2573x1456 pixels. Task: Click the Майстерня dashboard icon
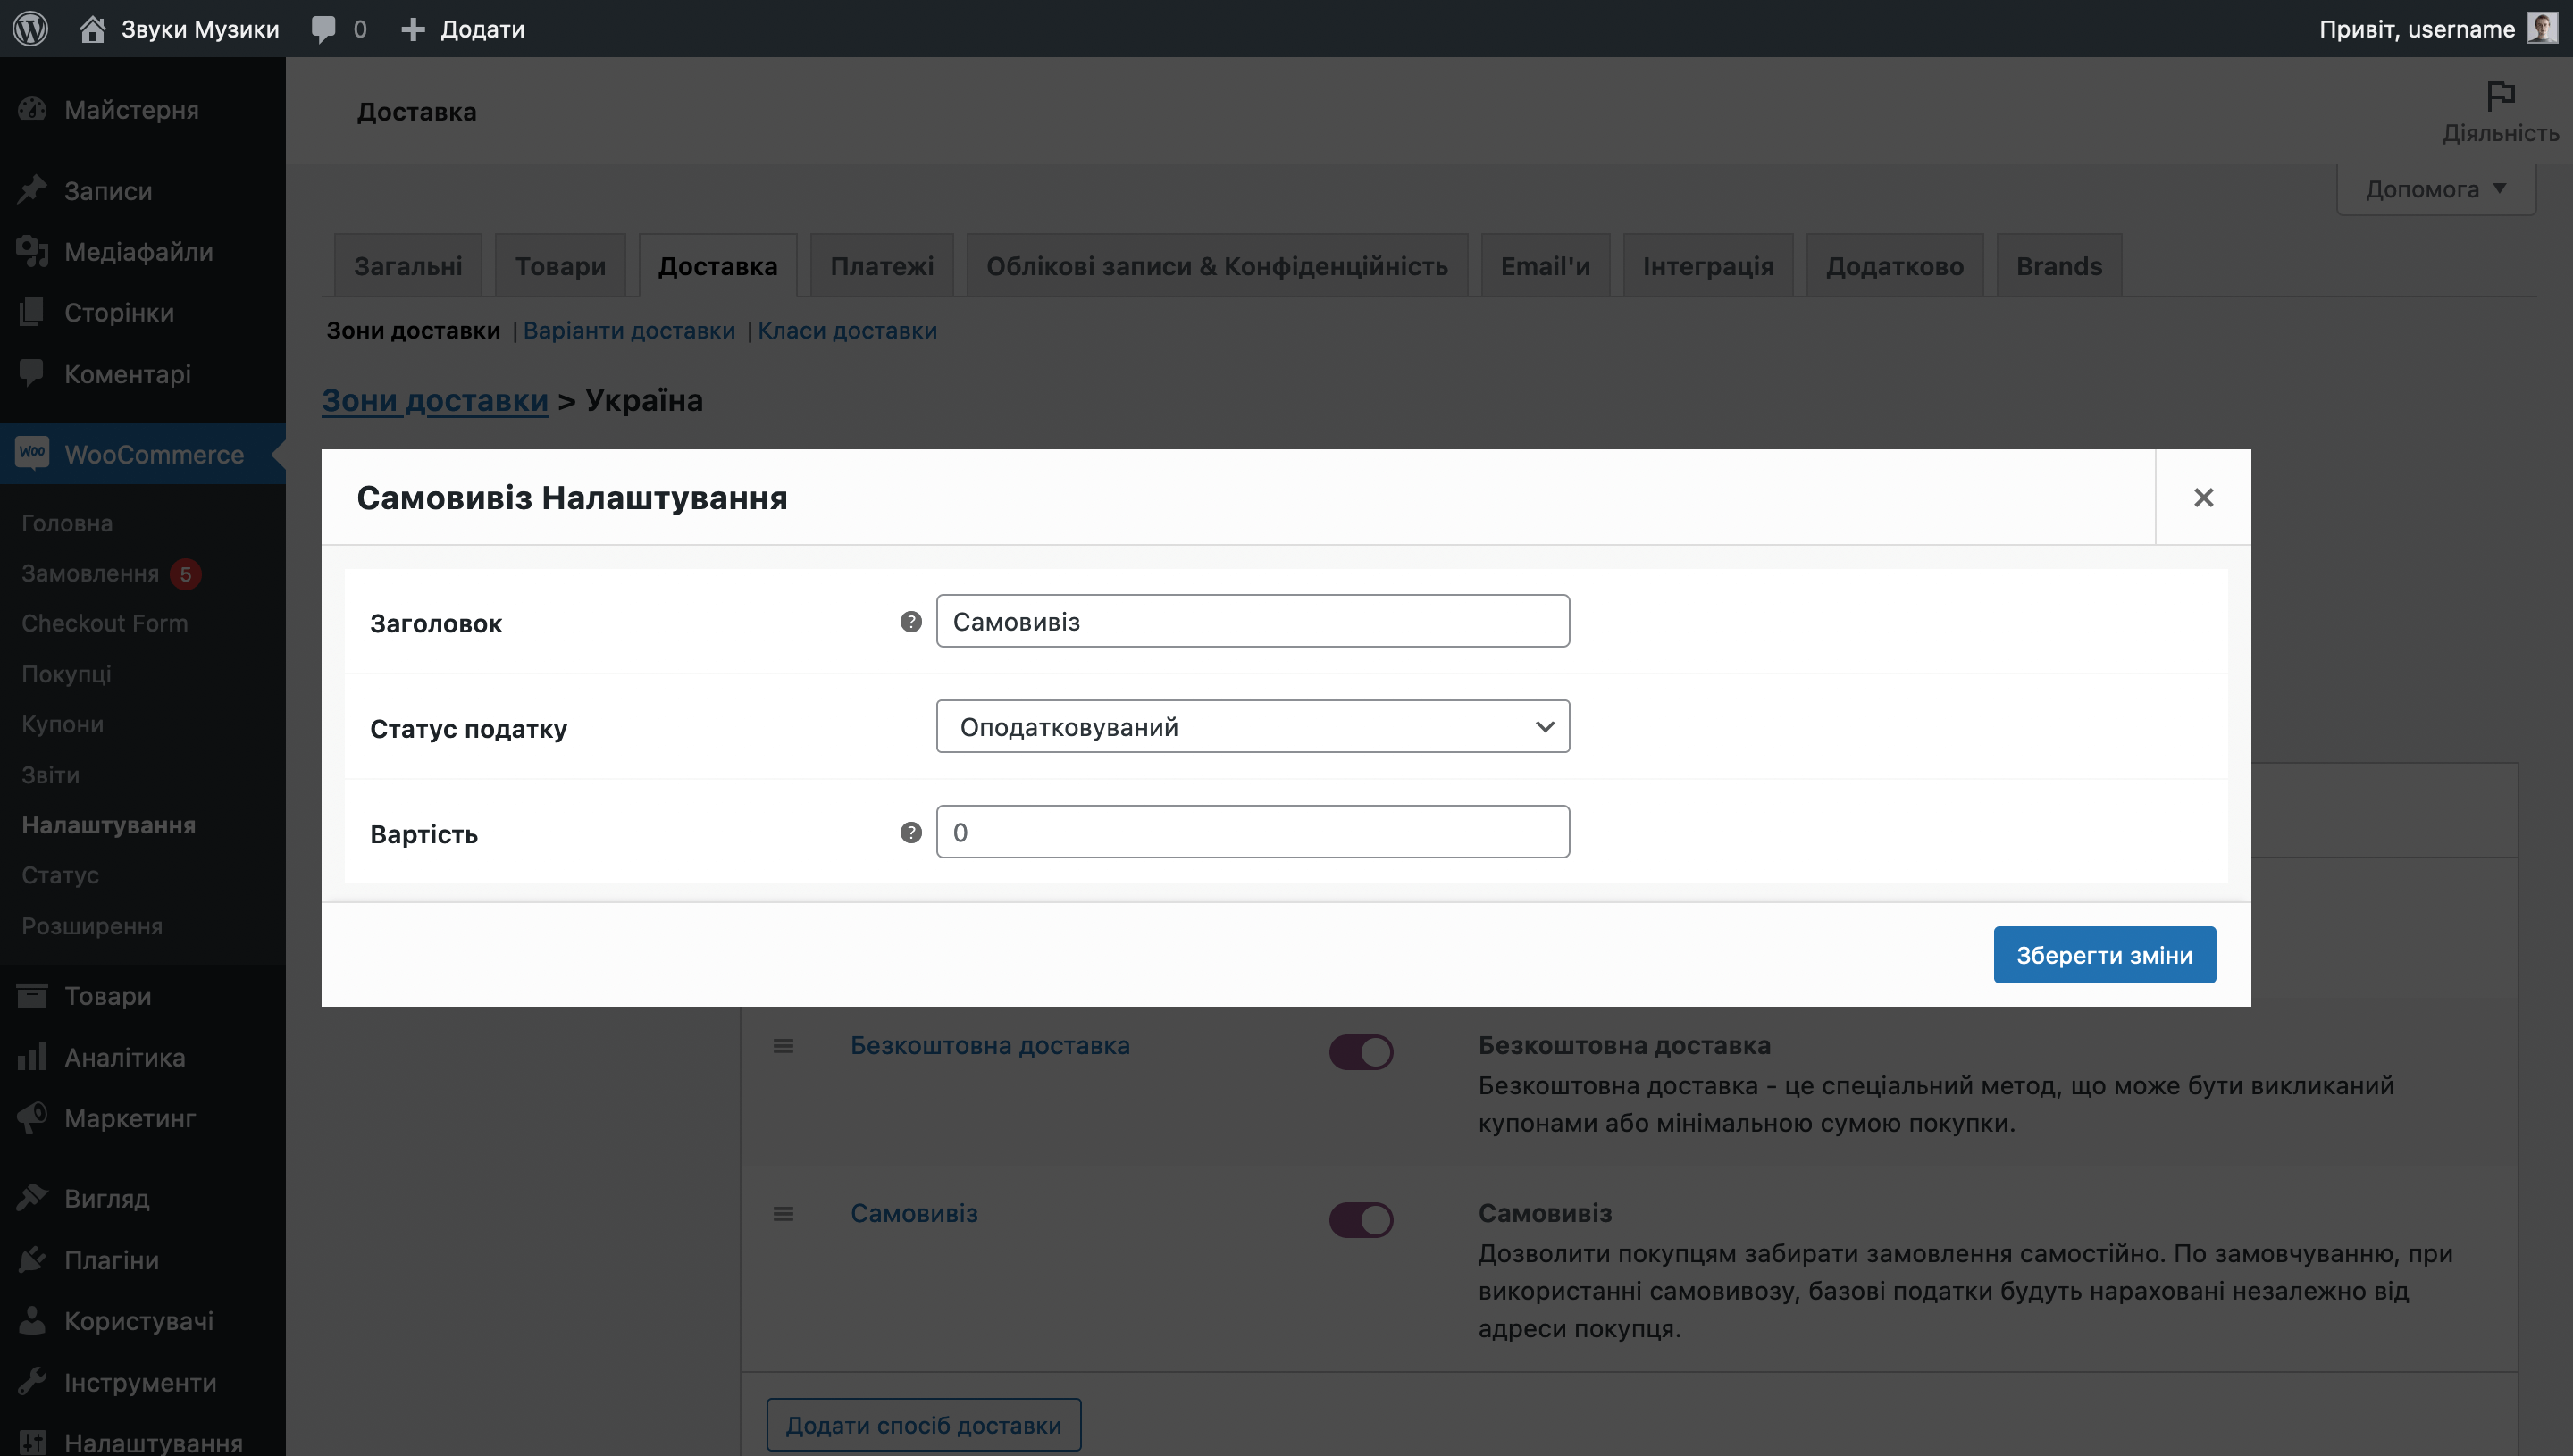click(32, 109)
